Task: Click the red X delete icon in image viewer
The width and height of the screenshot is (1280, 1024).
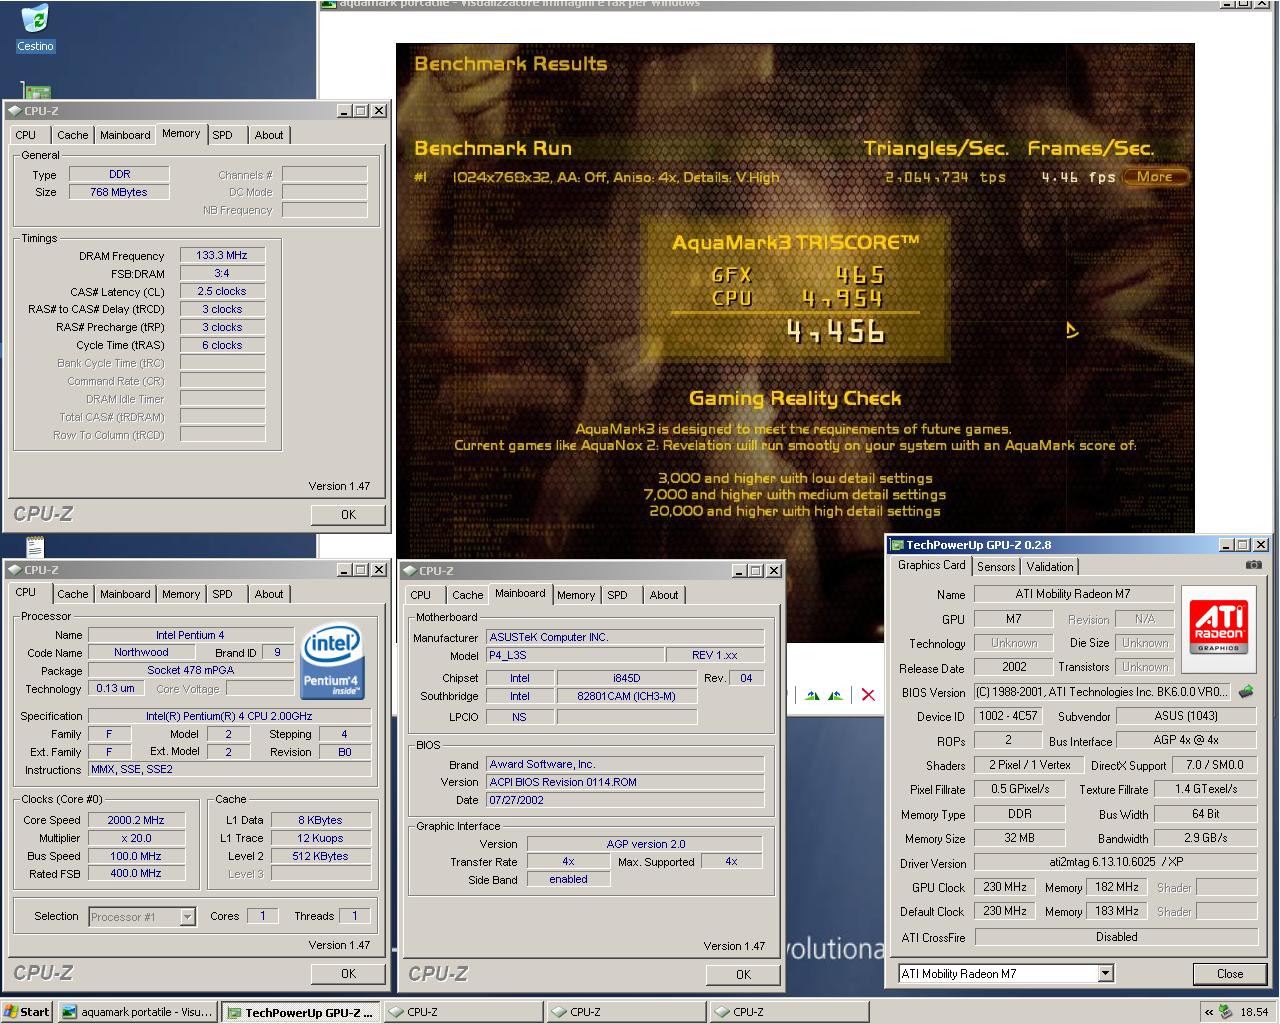Action: [868, 695]
